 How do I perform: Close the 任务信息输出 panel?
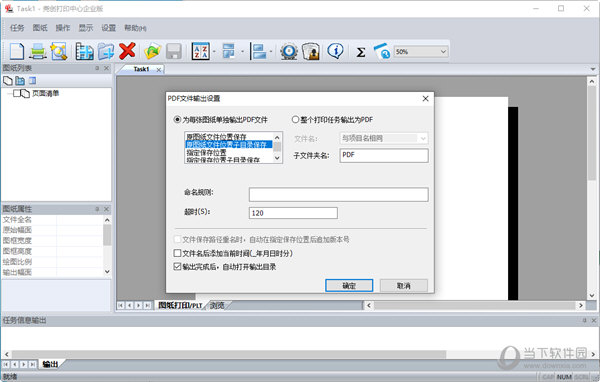pos(594,320)
